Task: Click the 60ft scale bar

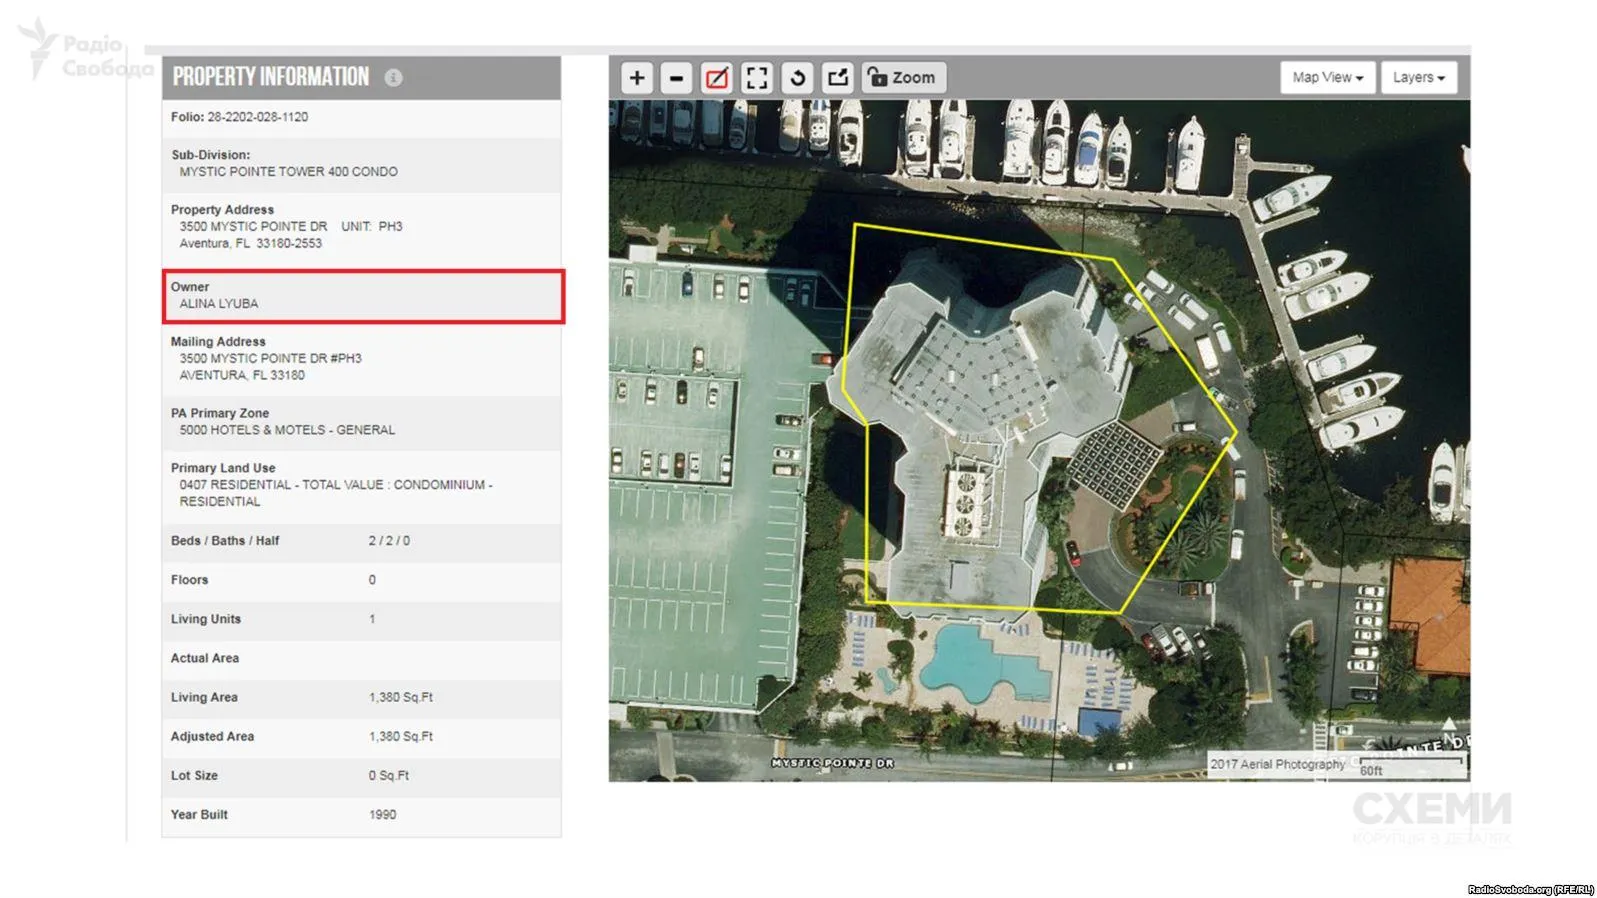Action: point(1410,767)
